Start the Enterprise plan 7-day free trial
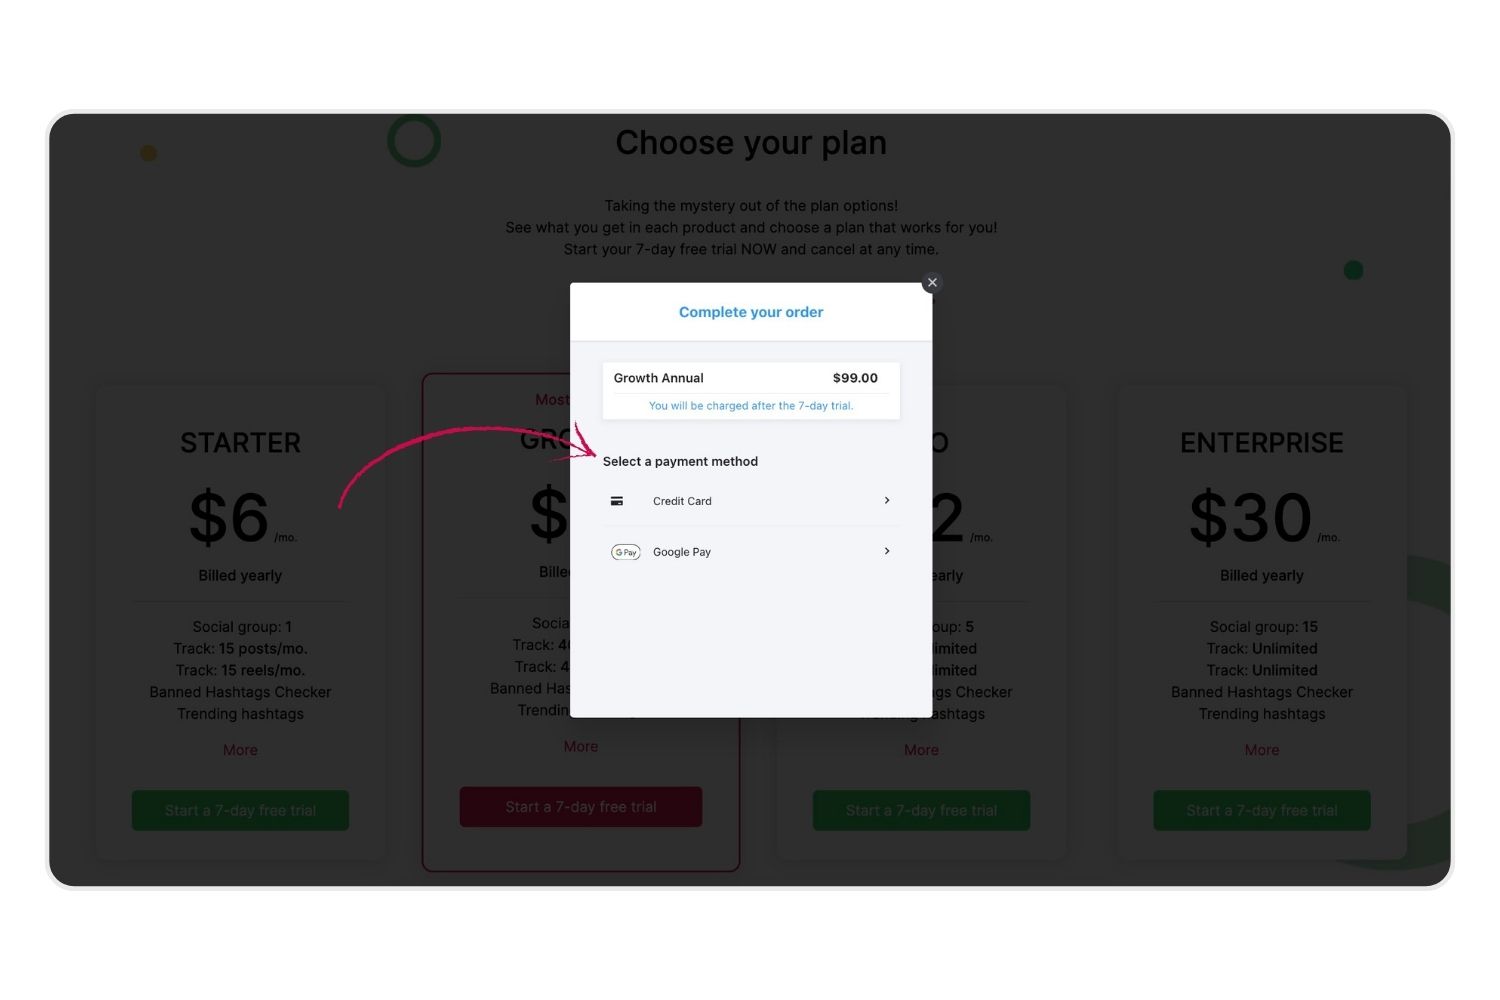The width and height of the screenshot is (1500, 1000). coord(1261,811)
